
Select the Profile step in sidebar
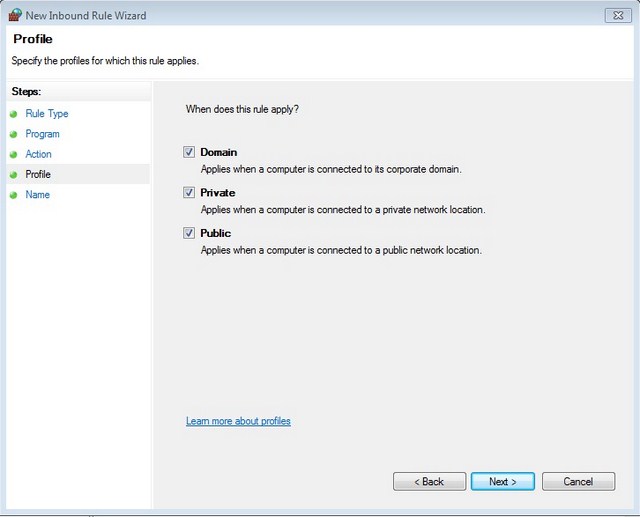coord(38,174)
